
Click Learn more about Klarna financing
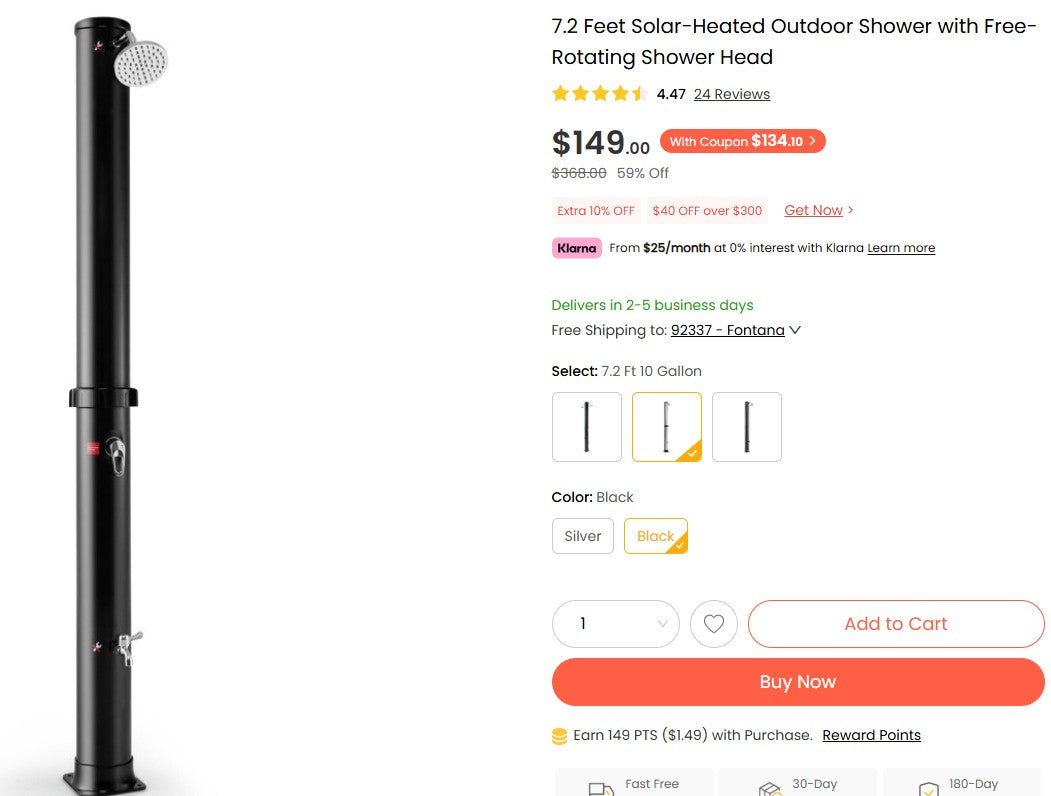pos(900,247)
